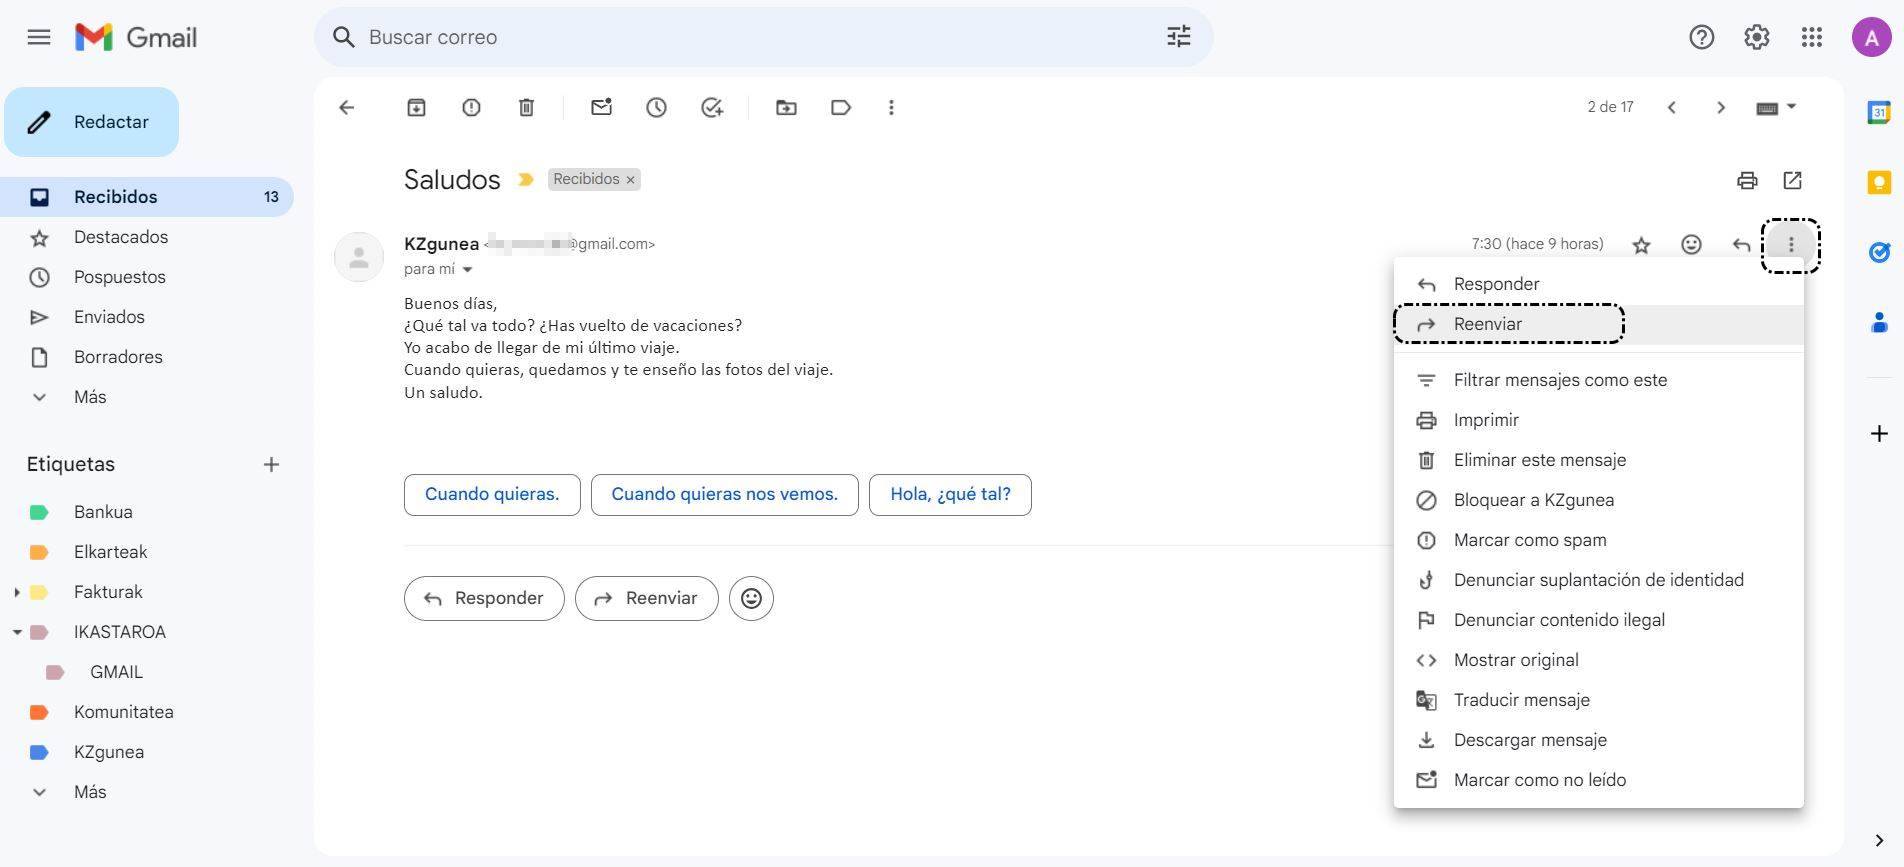Viewport: 1904px width, 867px height.
Task: Click reply arrow icon in message header
Action: point(1741,244)
